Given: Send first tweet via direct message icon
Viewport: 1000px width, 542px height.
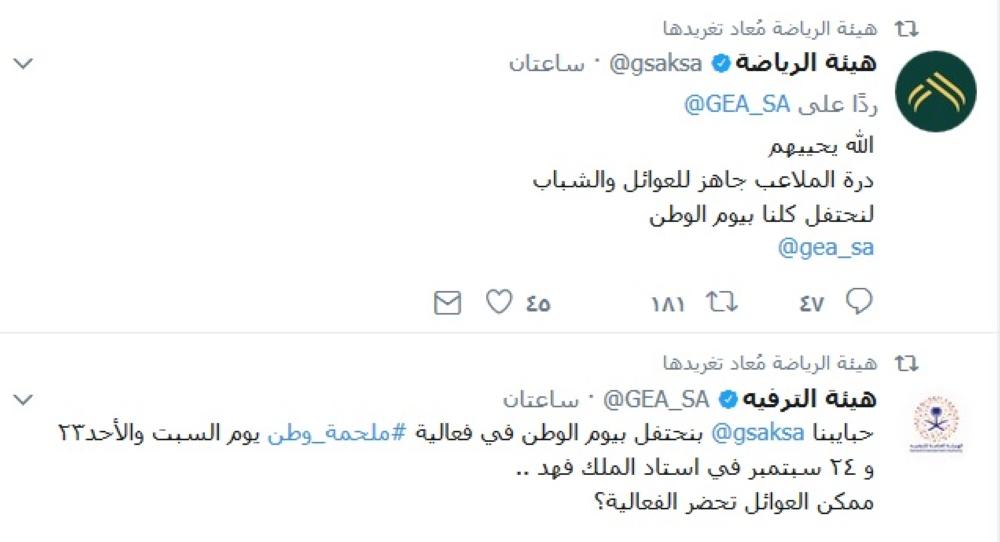Looking at the screenshot, I should pyautogui.click(x=447, y=301).
